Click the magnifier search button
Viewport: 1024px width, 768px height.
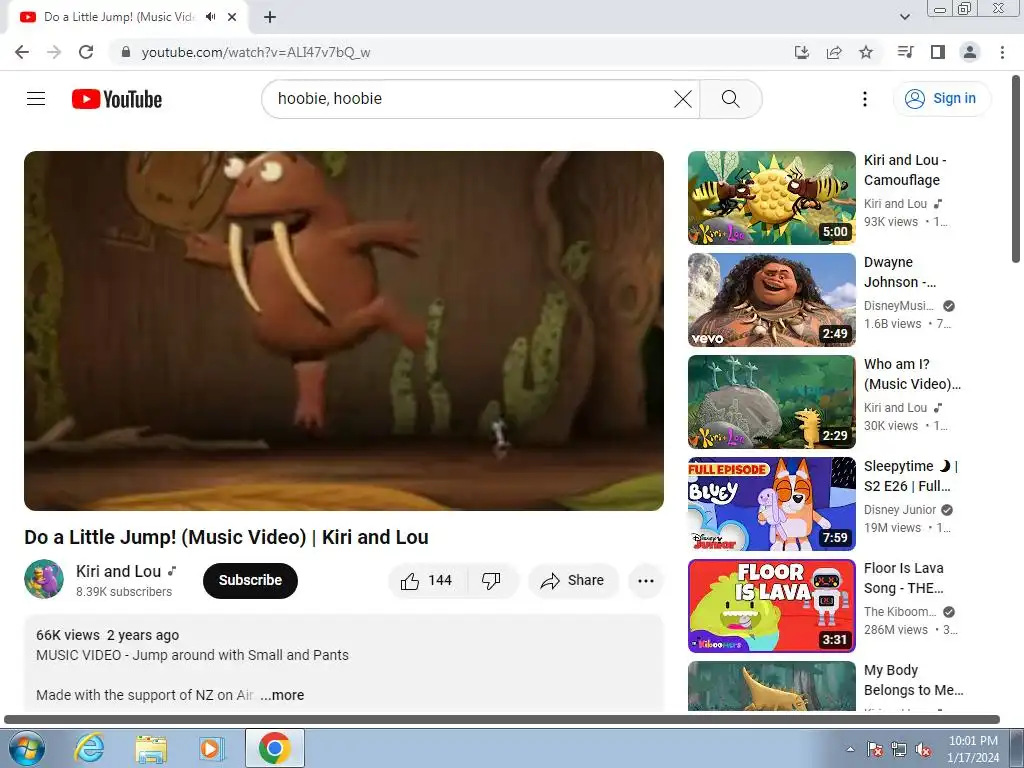731,99
